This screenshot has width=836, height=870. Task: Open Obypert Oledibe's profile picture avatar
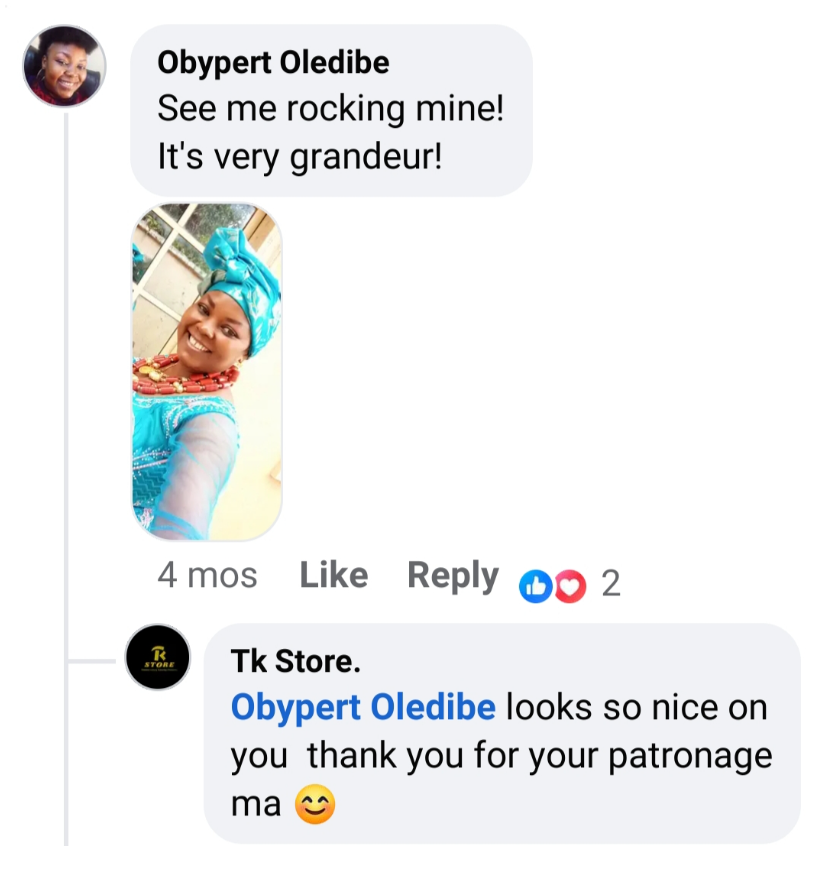(64, 66)
